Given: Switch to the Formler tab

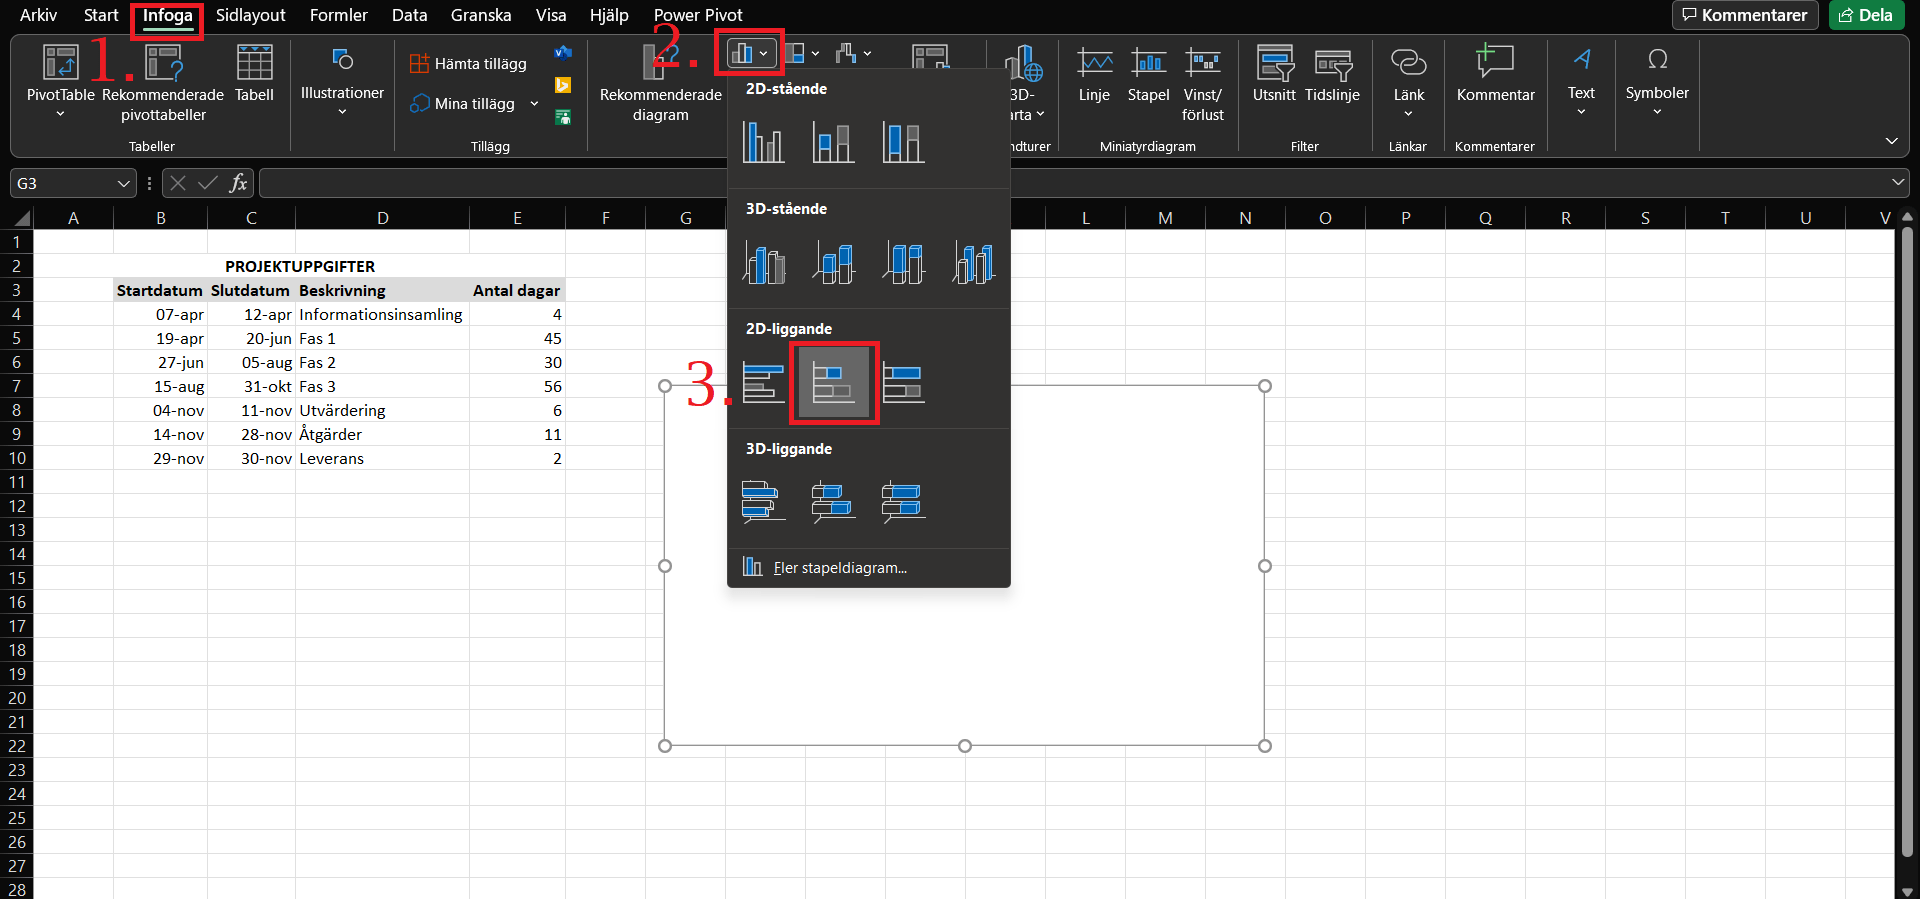Looking at the screenshot, I should click(338, 16).
